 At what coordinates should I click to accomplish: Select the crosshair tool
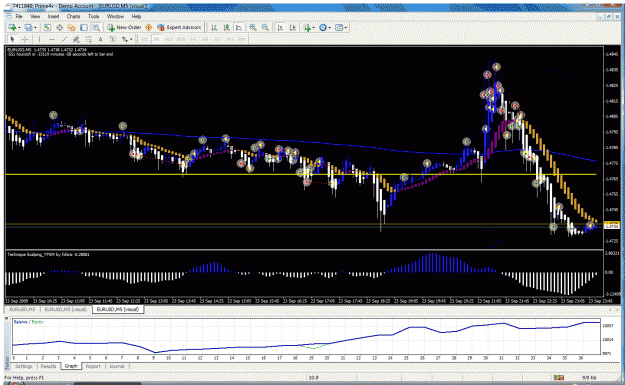point(25,39)
